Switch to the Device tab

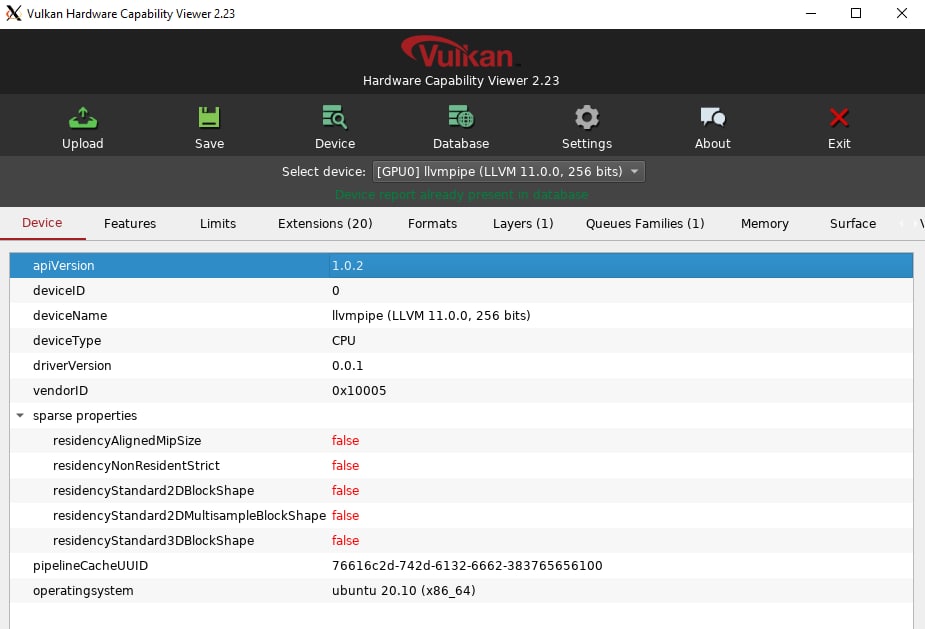42,223
